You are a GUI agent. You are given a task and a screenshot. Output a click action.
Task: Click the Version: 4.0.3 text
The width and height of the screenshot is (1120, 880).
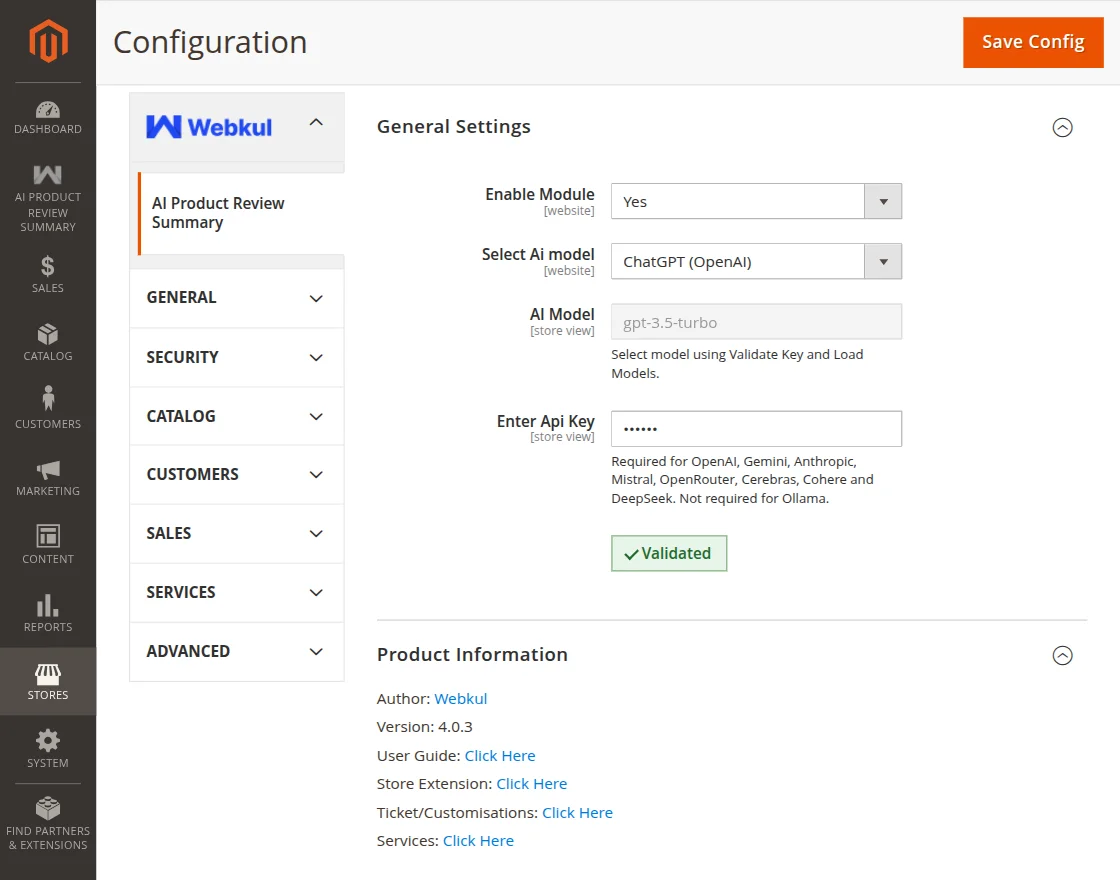(424, 727)
